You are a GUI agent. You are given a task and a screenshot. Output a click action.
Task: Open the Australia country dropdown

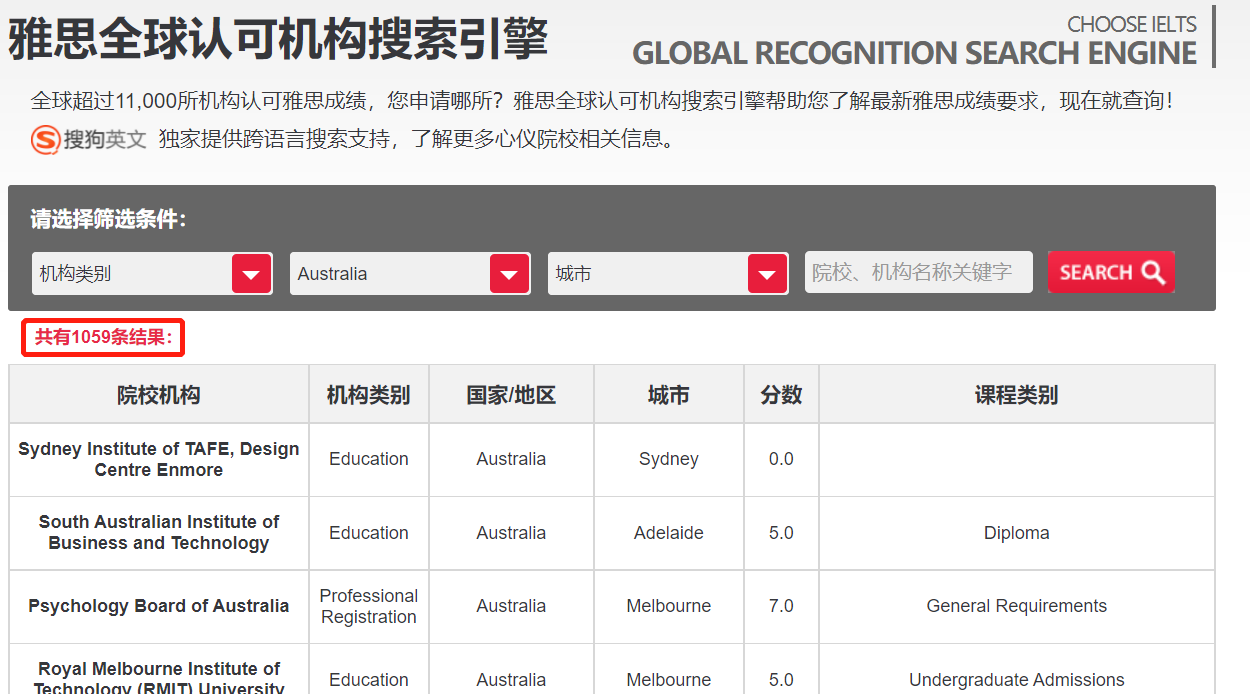(410, 273)
